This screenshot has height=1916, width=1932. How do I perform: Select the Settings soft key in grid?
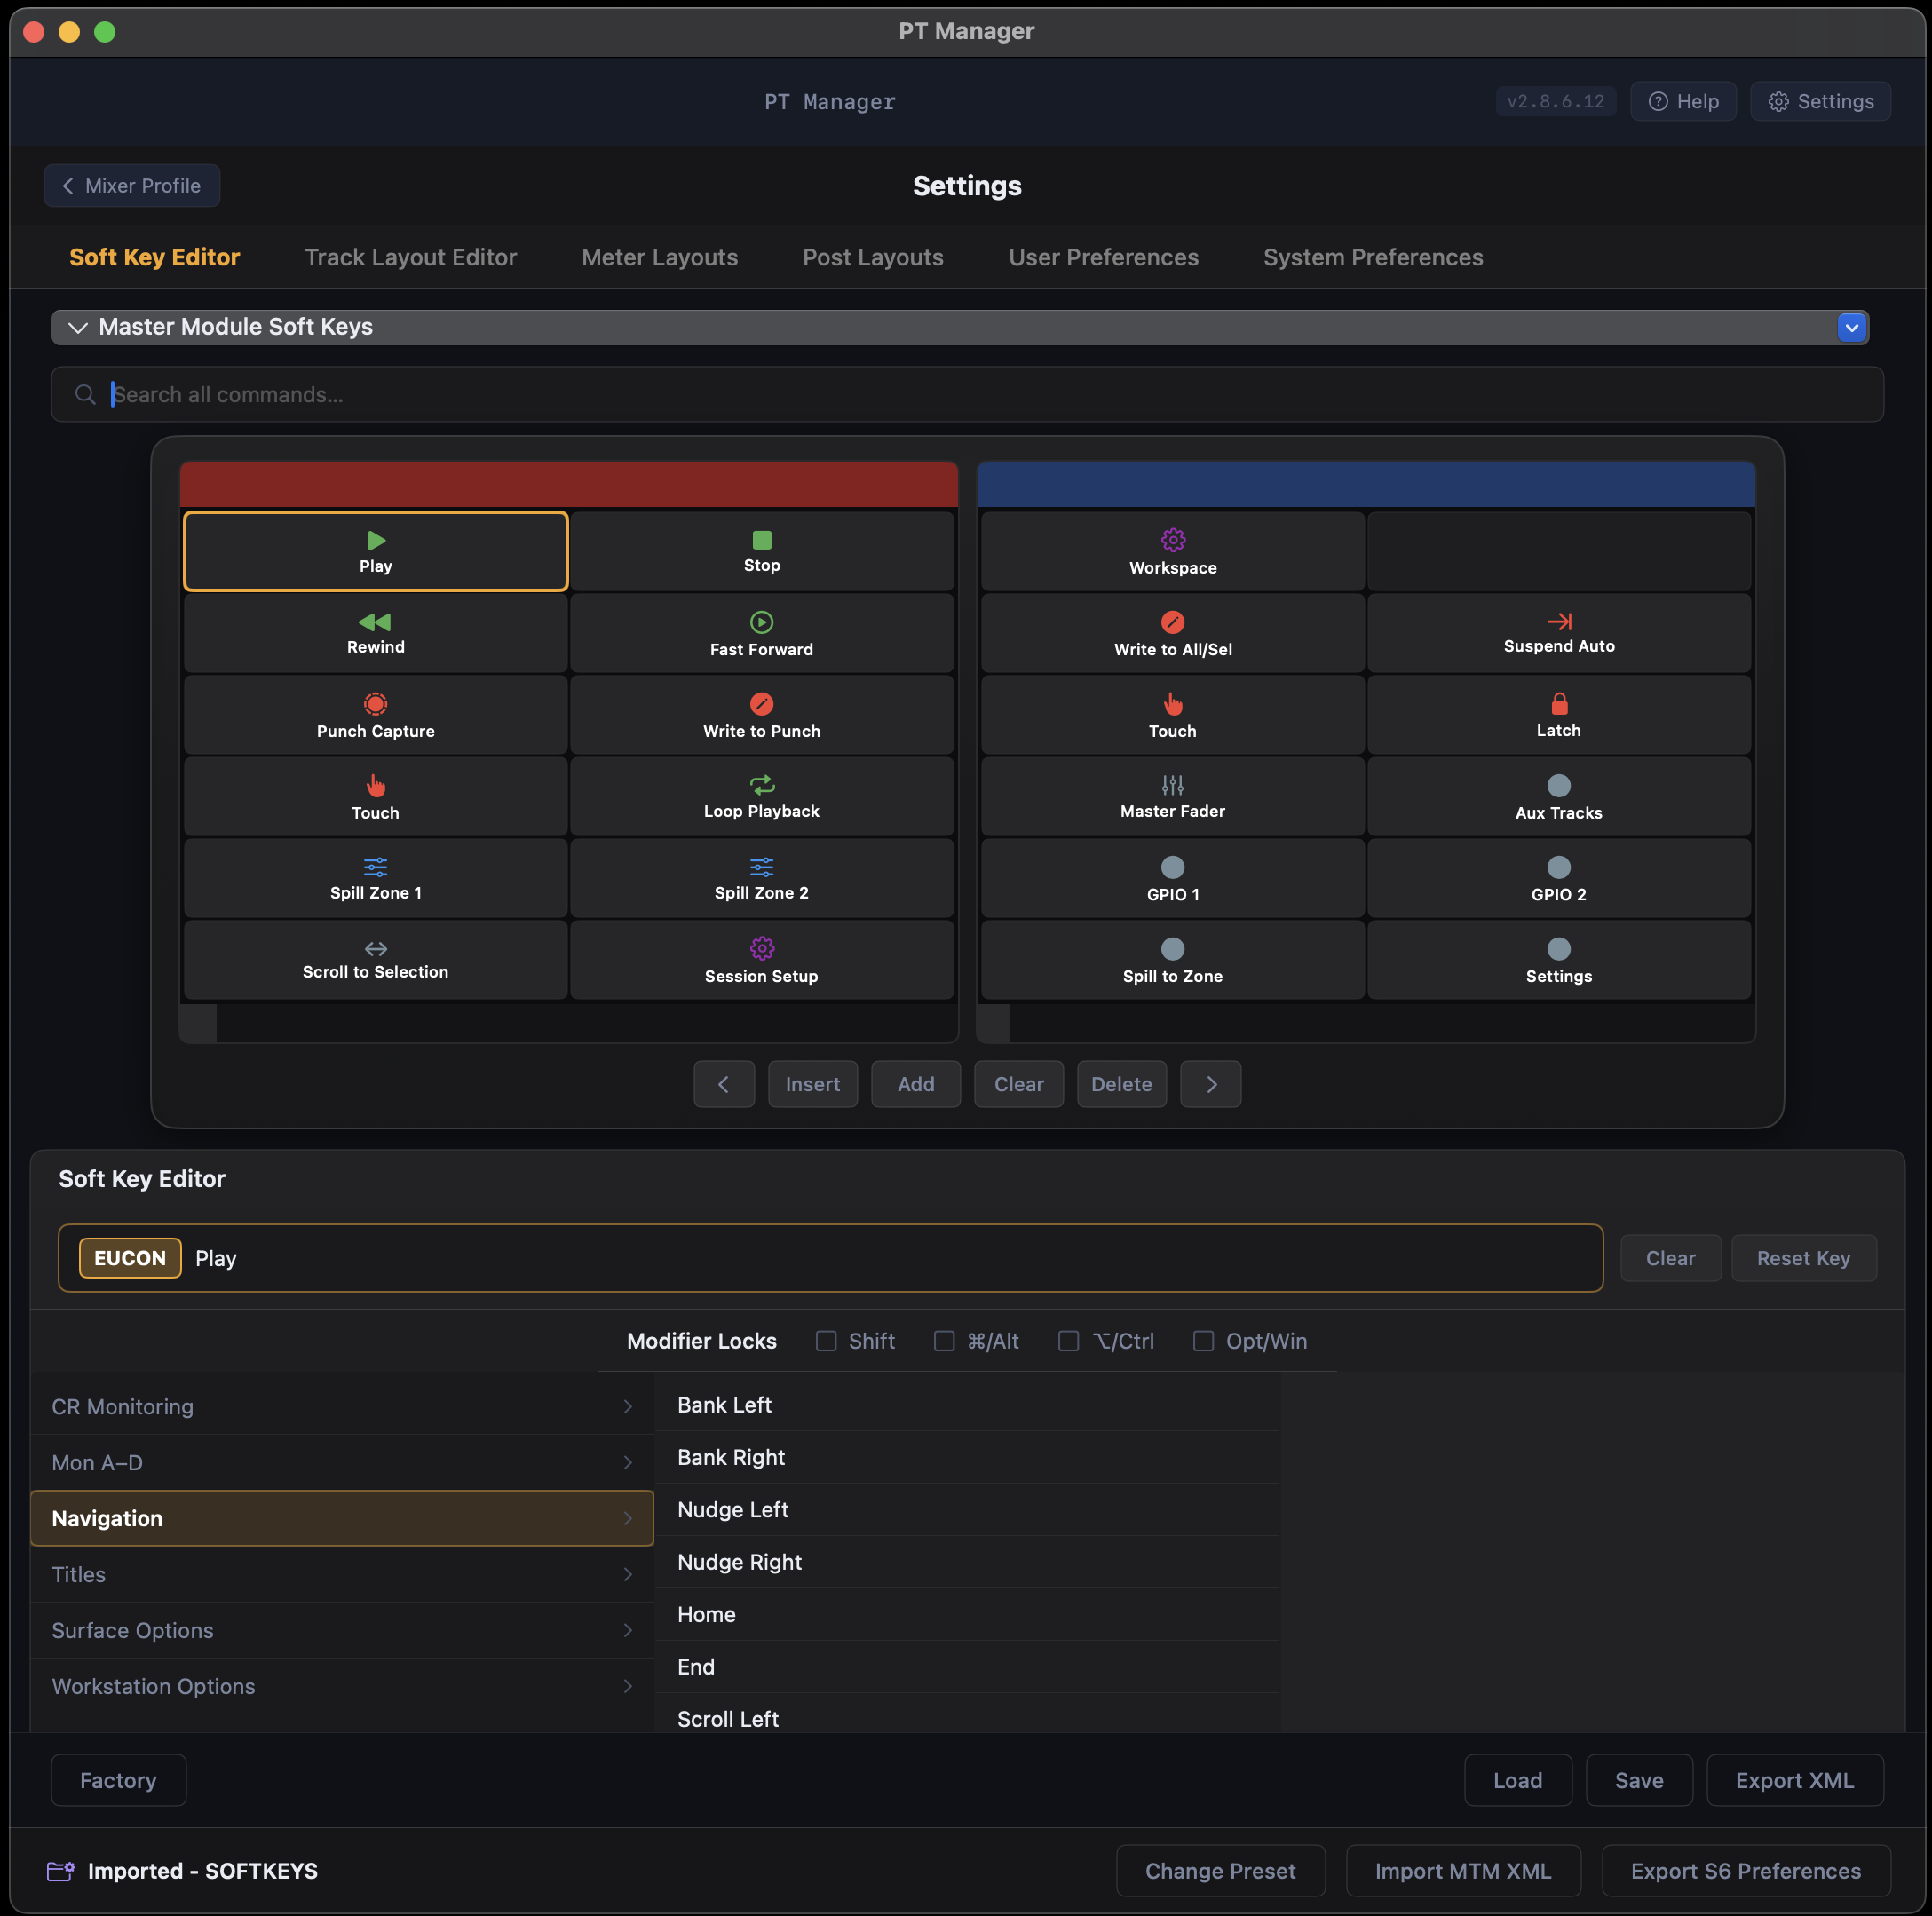[1558, 960]
